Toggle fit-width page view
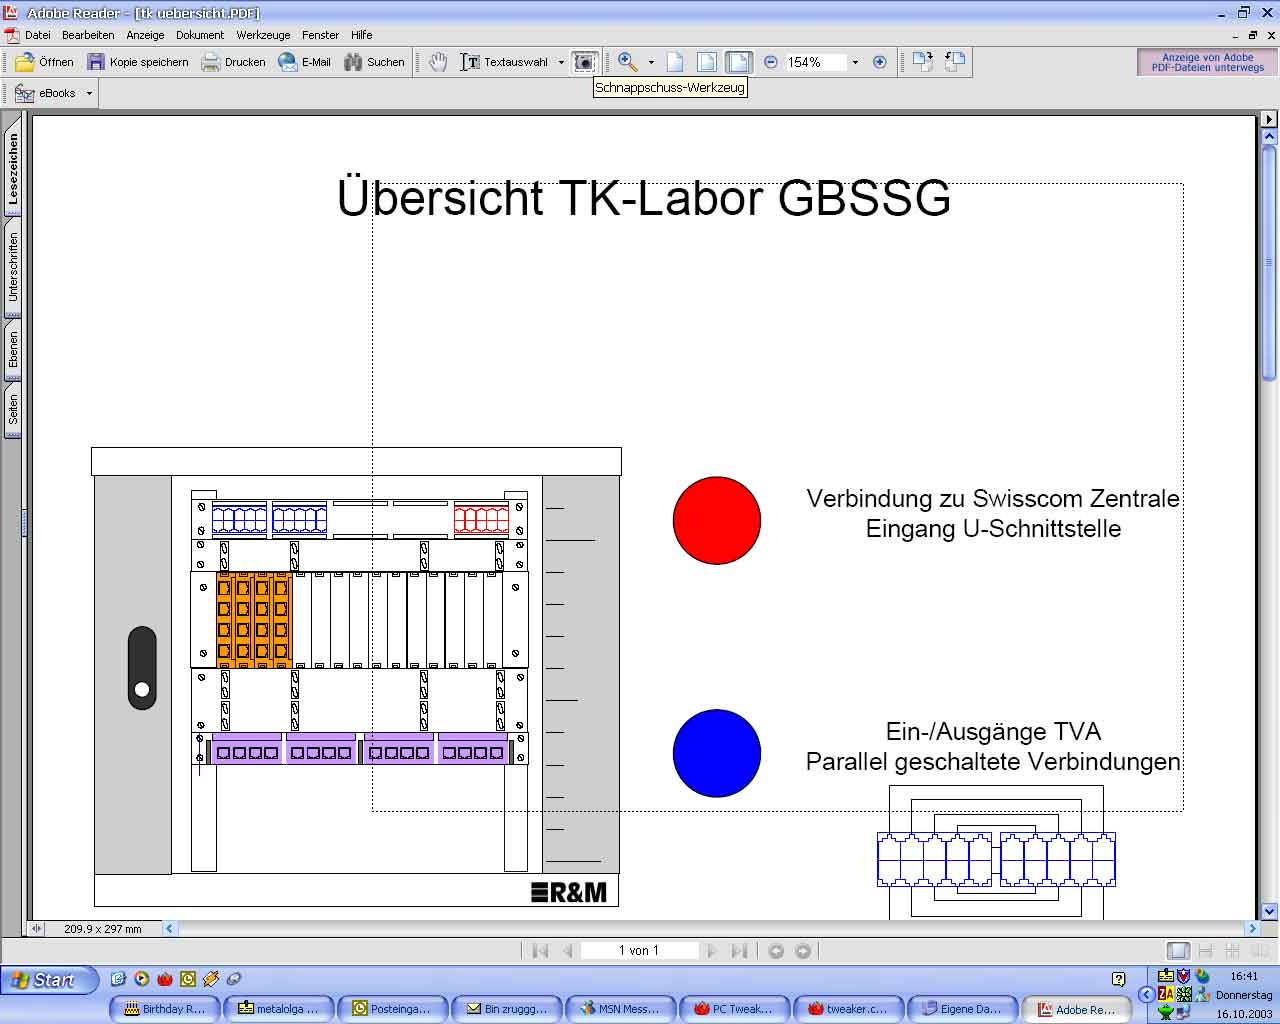Image resolution: width=1280 pixels, height=1024 pixels. (x=739, y=62)
